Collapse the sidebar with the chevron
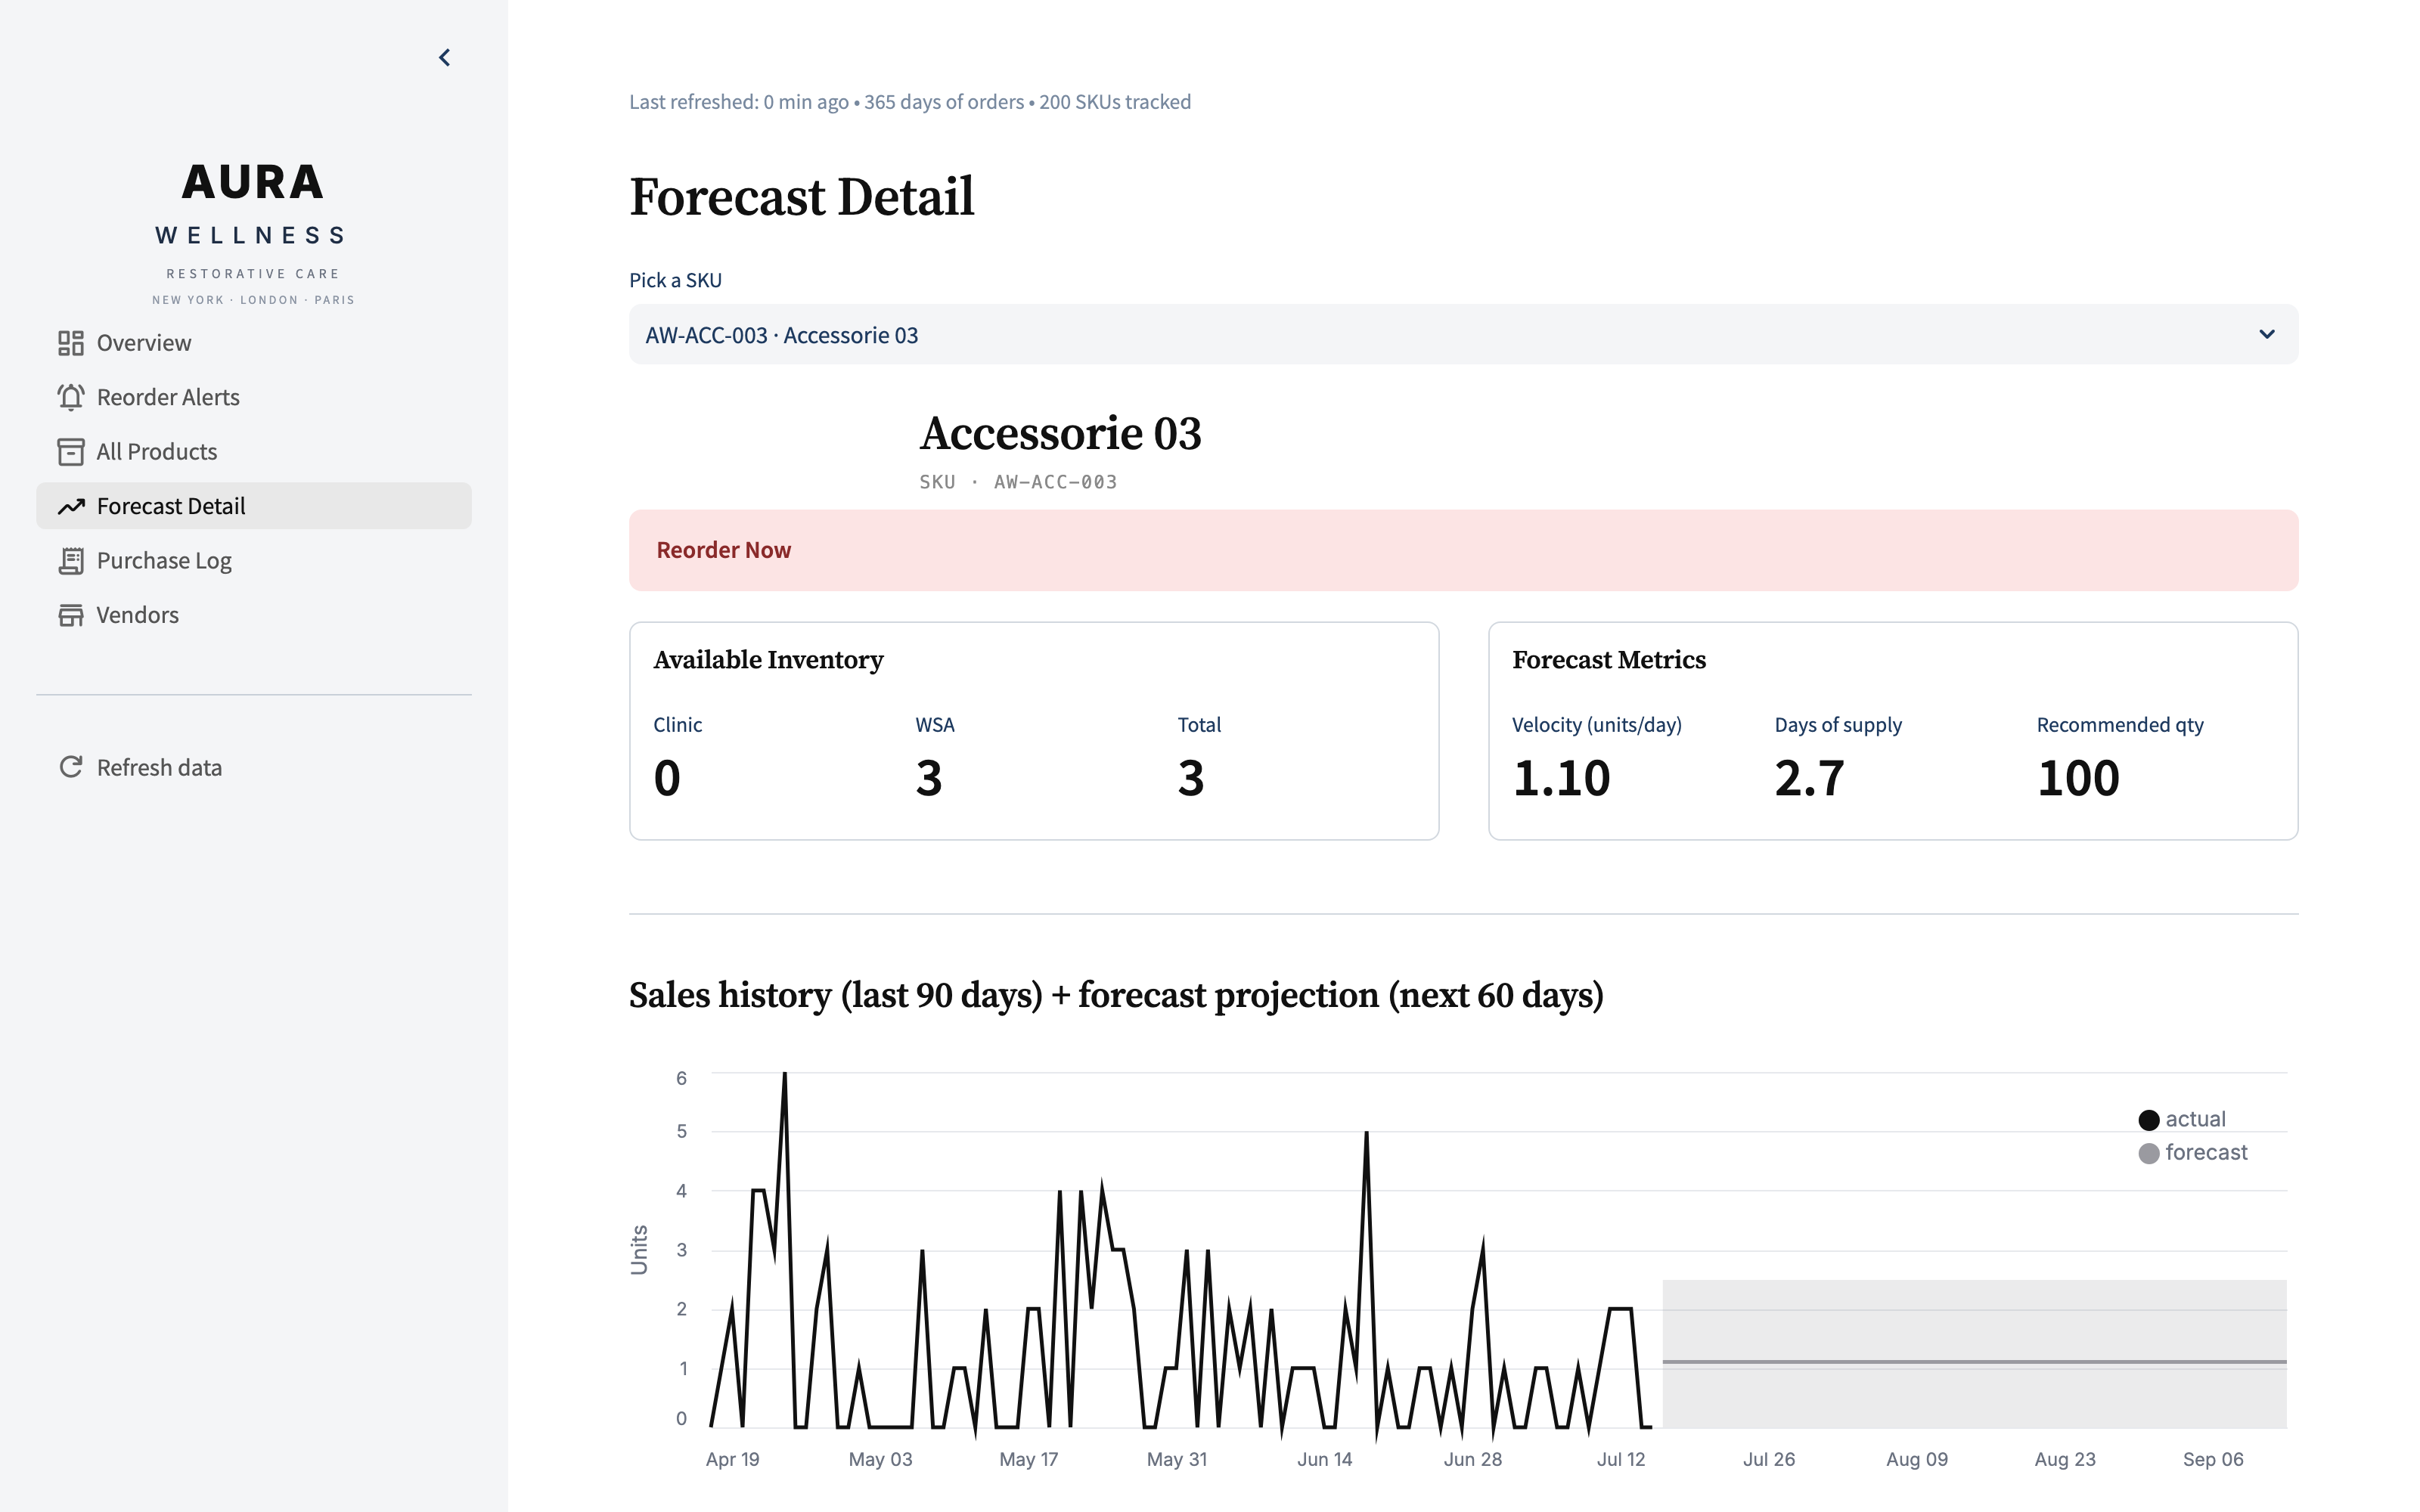The image size is (2420, 1512). tap(444, 58)
